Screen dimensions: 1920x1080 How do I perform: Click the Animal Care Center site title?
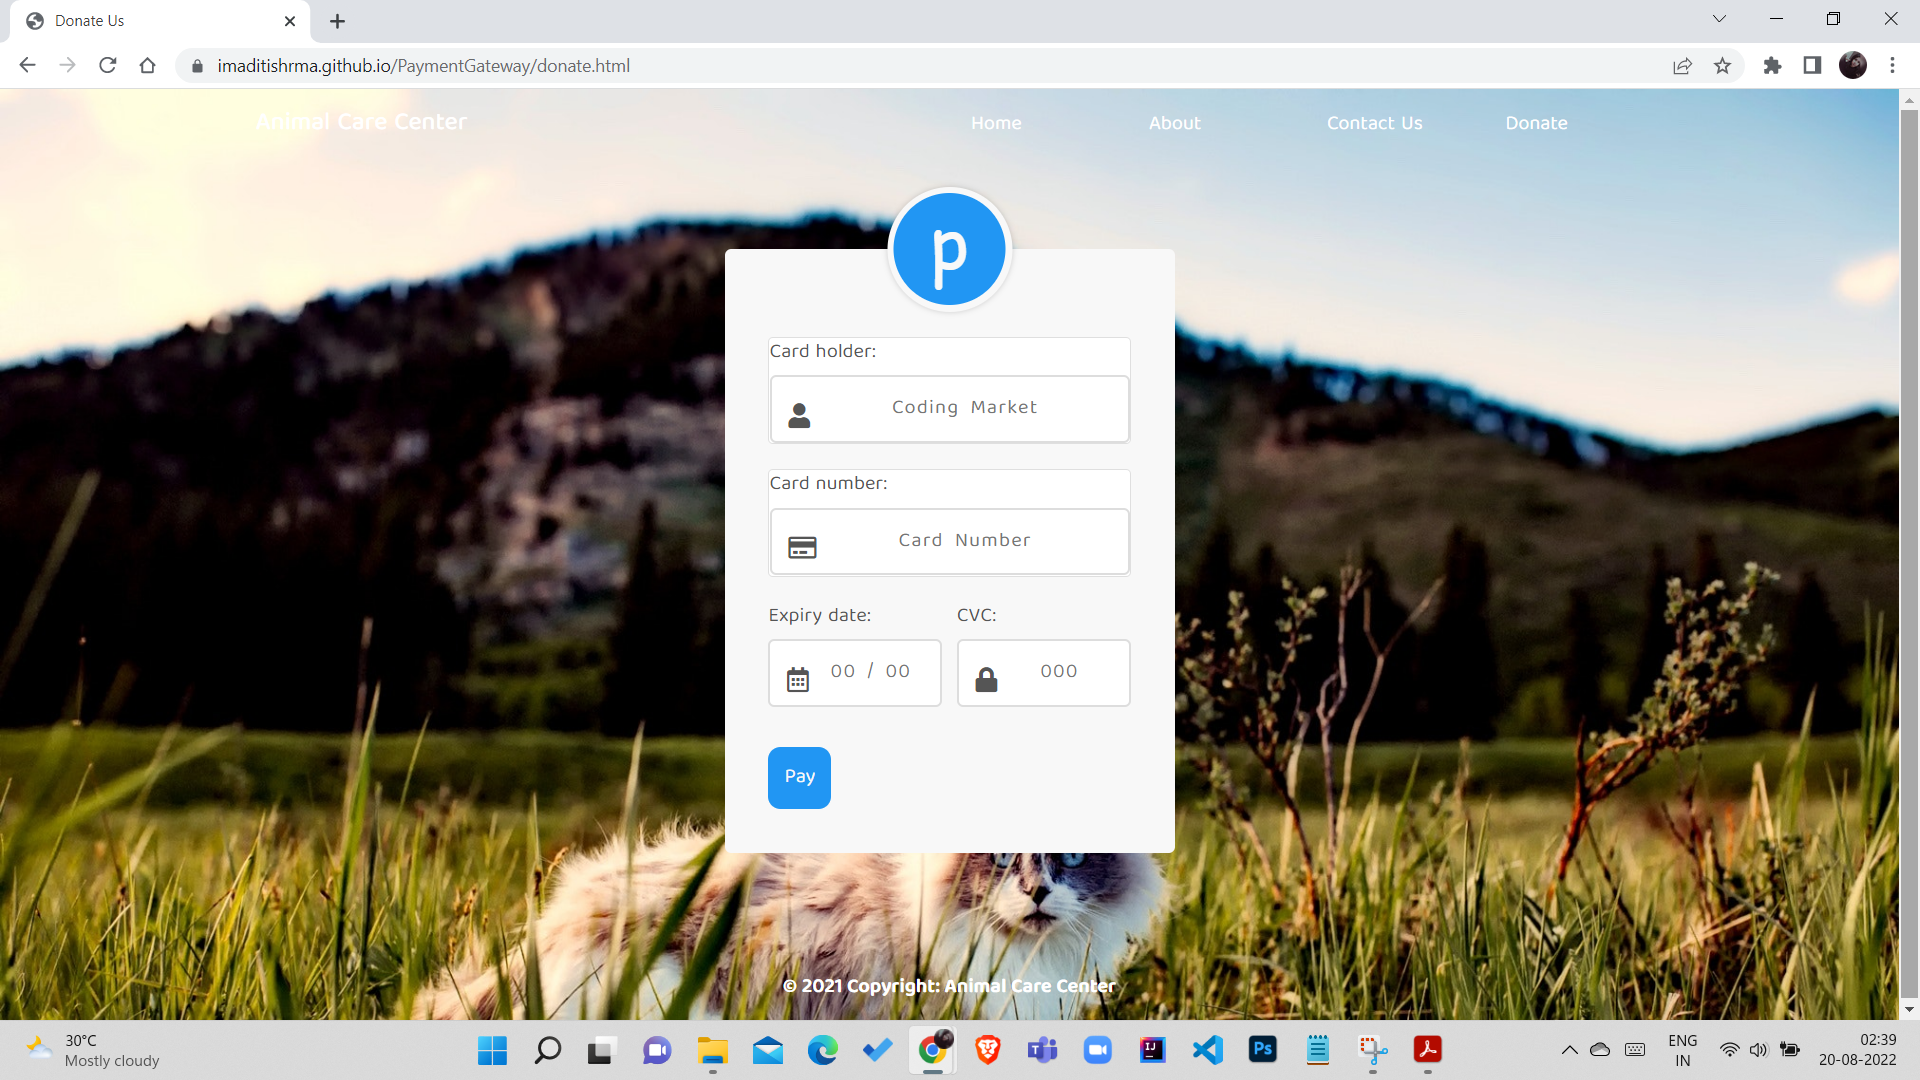coord(361,122)
